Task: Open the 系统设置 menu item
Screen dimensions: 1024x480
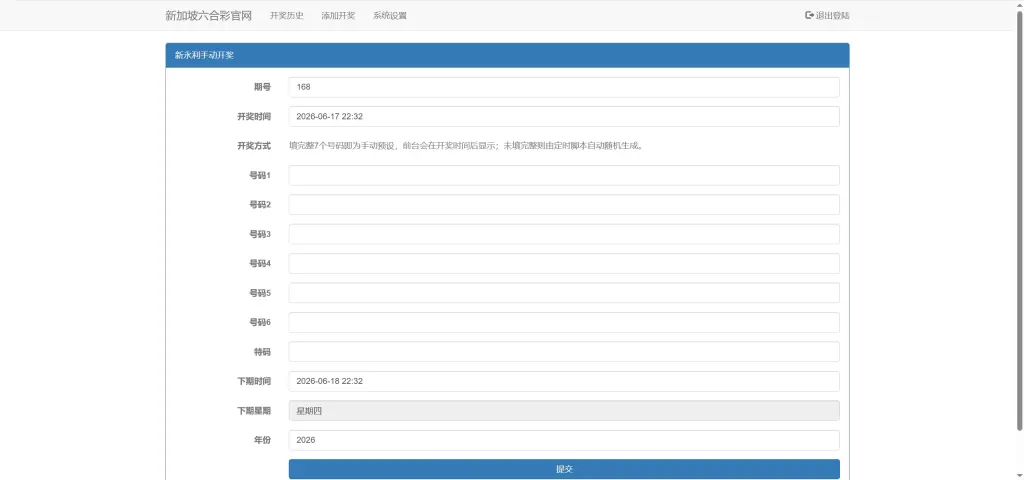Action: click(x=390, y=16)
